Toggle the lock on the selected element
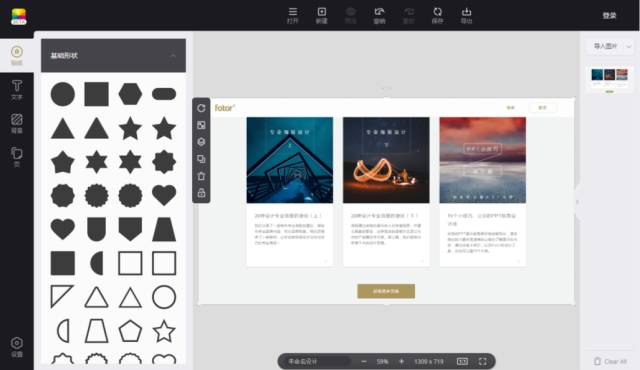The height and width of the screenshot is (370, 640). point(201,193)
